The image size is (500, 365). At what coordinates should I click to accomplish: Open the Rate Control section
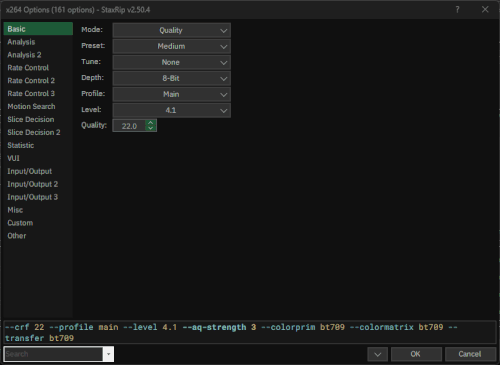(38, 68)
